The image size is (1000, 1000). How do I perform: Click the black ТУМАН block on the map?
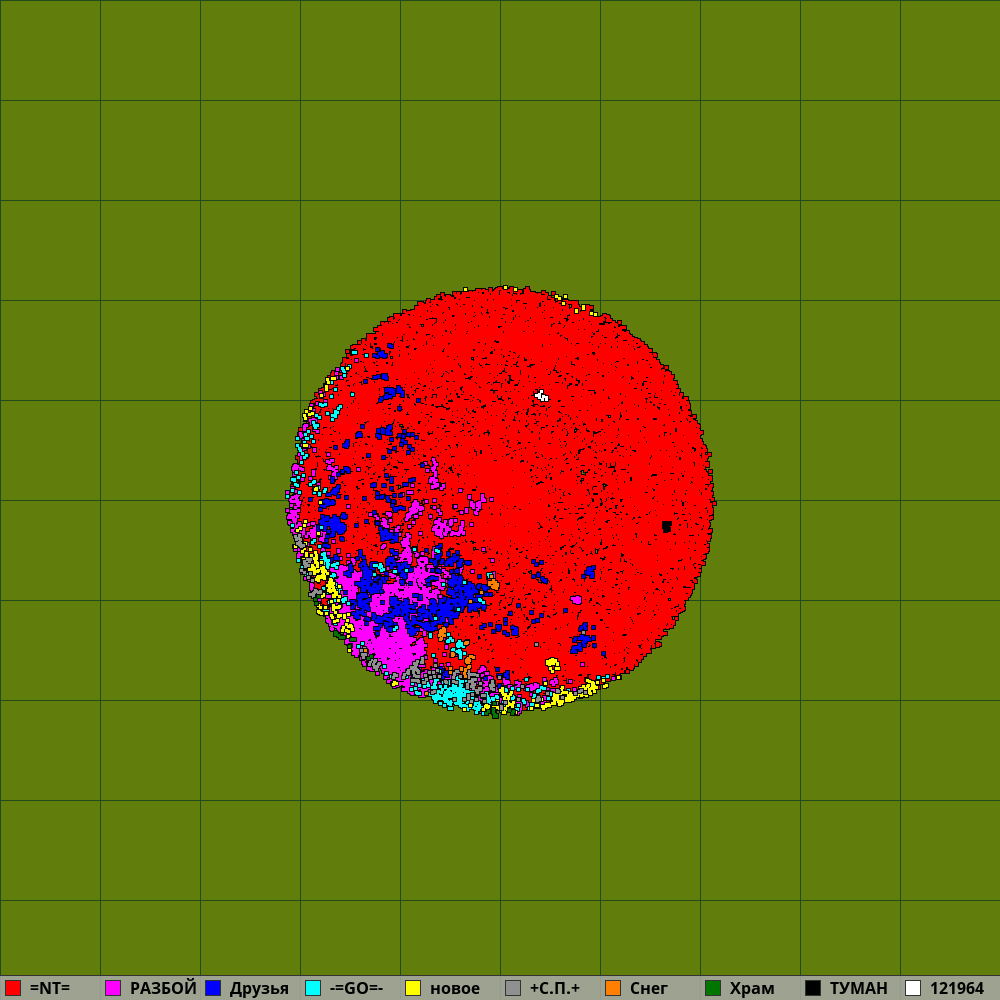click(x=666, y=526)
